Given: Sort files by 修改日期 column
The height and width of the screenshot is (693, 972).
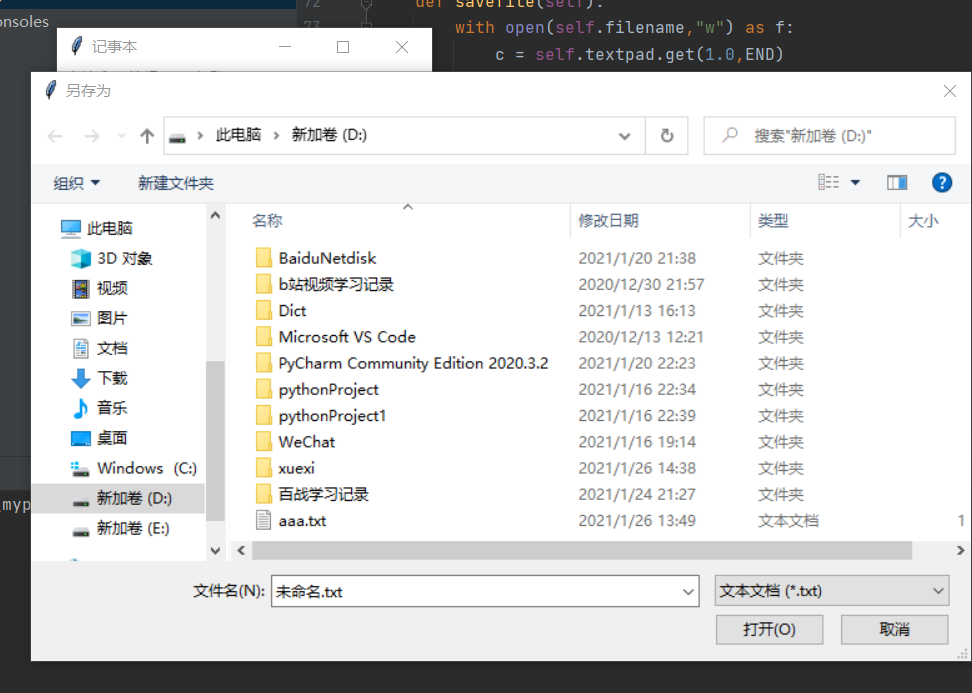Looking at the screenshot, I should point(608,221).
